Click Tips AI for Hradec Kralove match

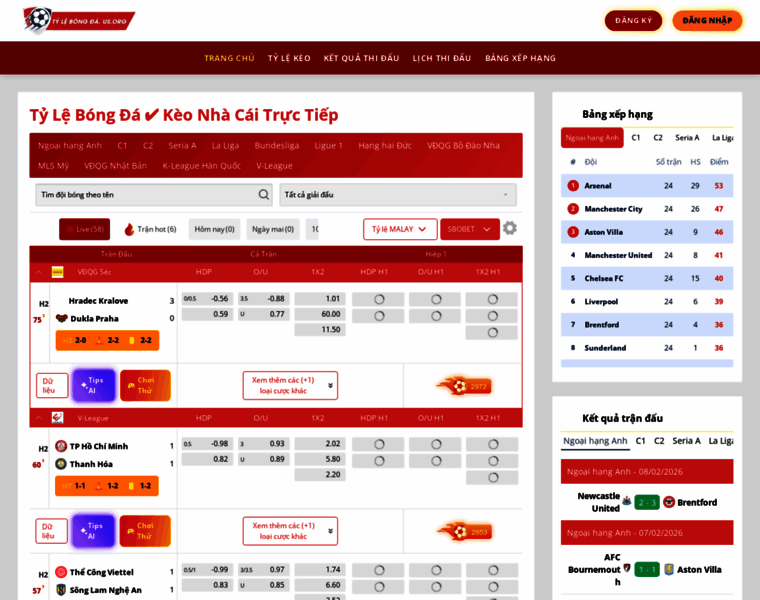[x=94, y=385]
